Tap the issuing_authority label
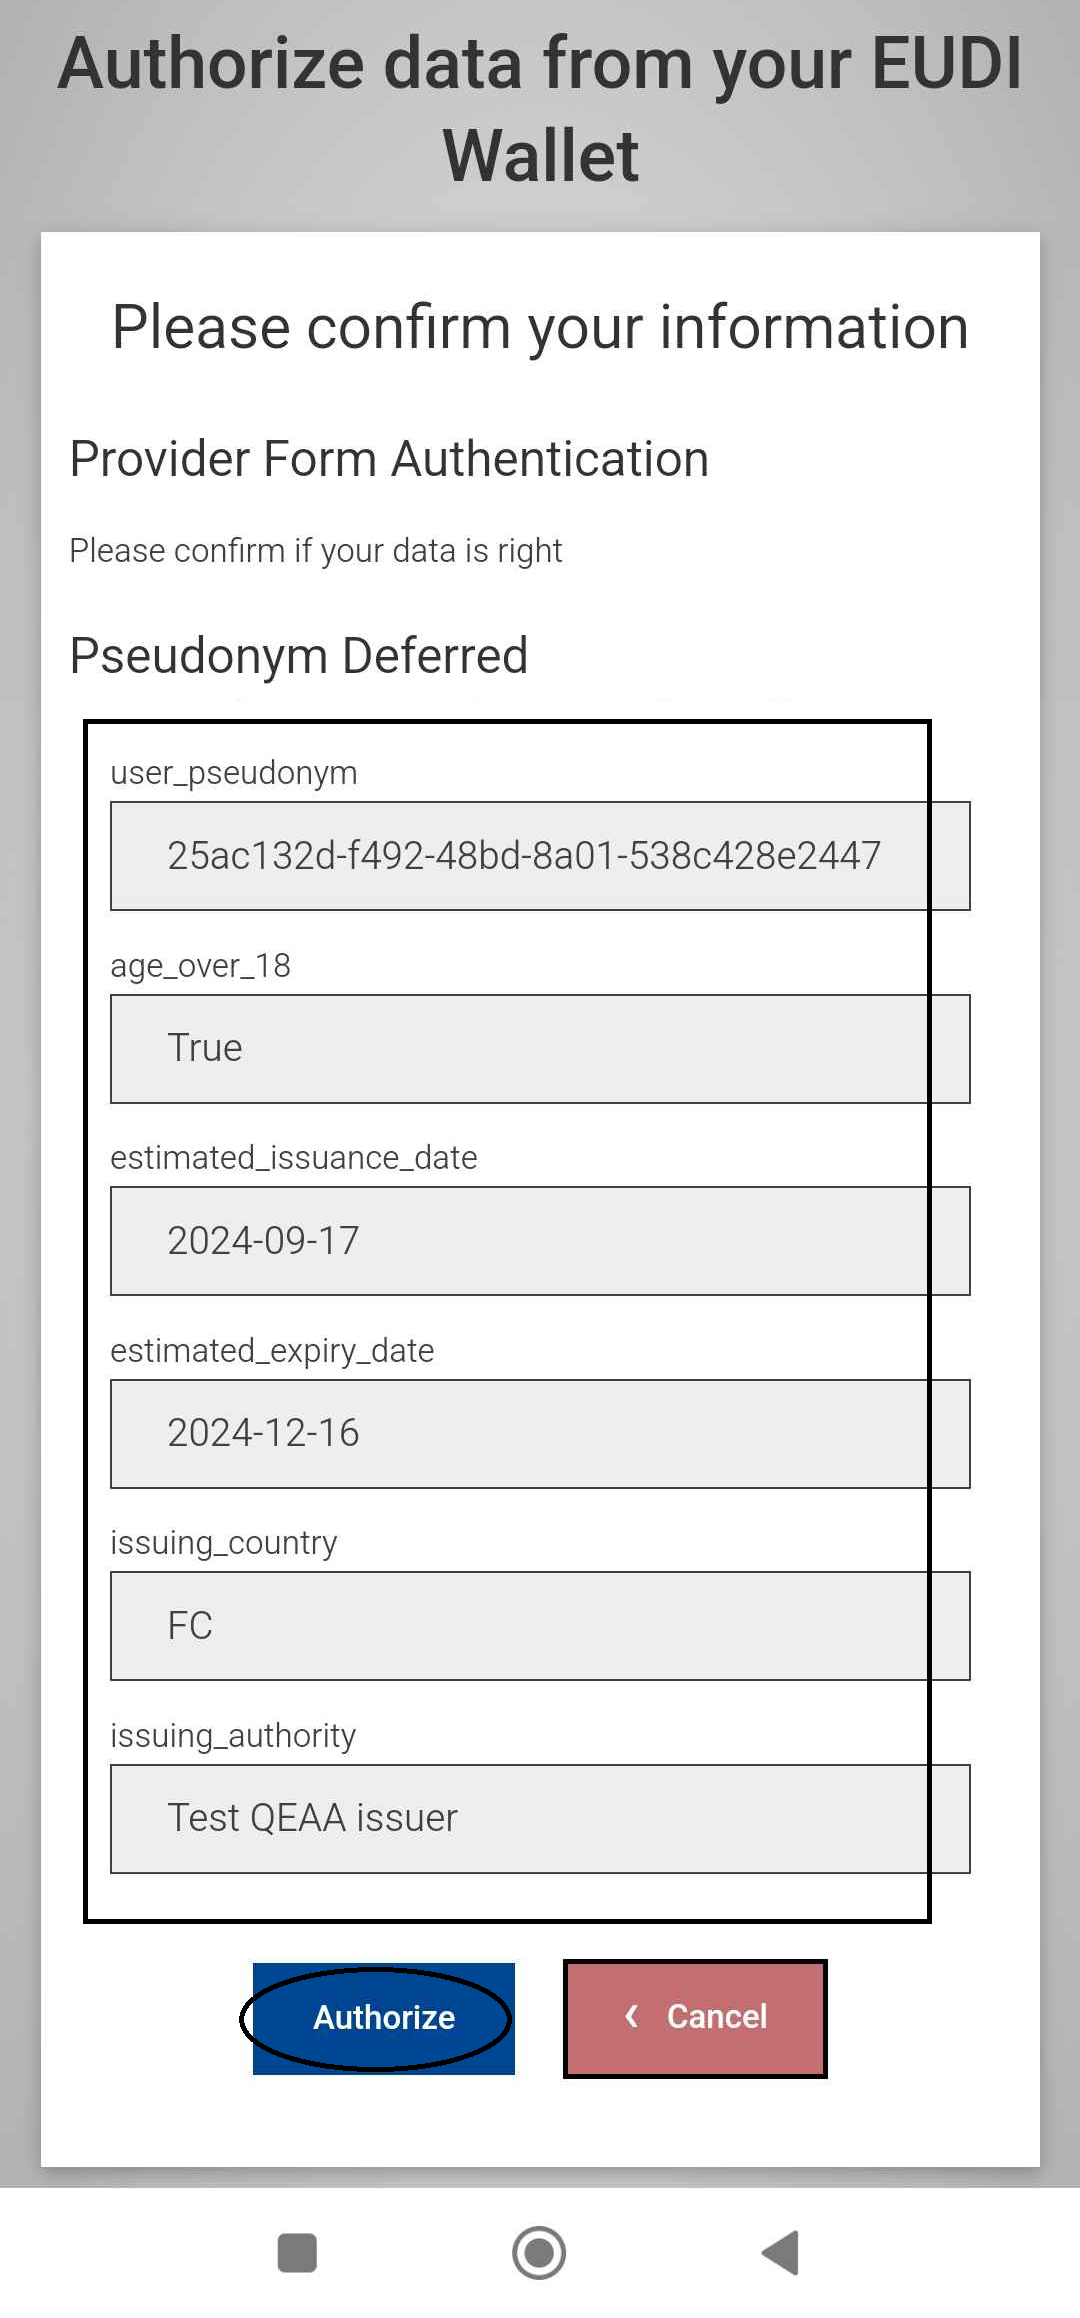Image resolution: width=1080 pixels, height=2318 pixels. pos(233,1736)
